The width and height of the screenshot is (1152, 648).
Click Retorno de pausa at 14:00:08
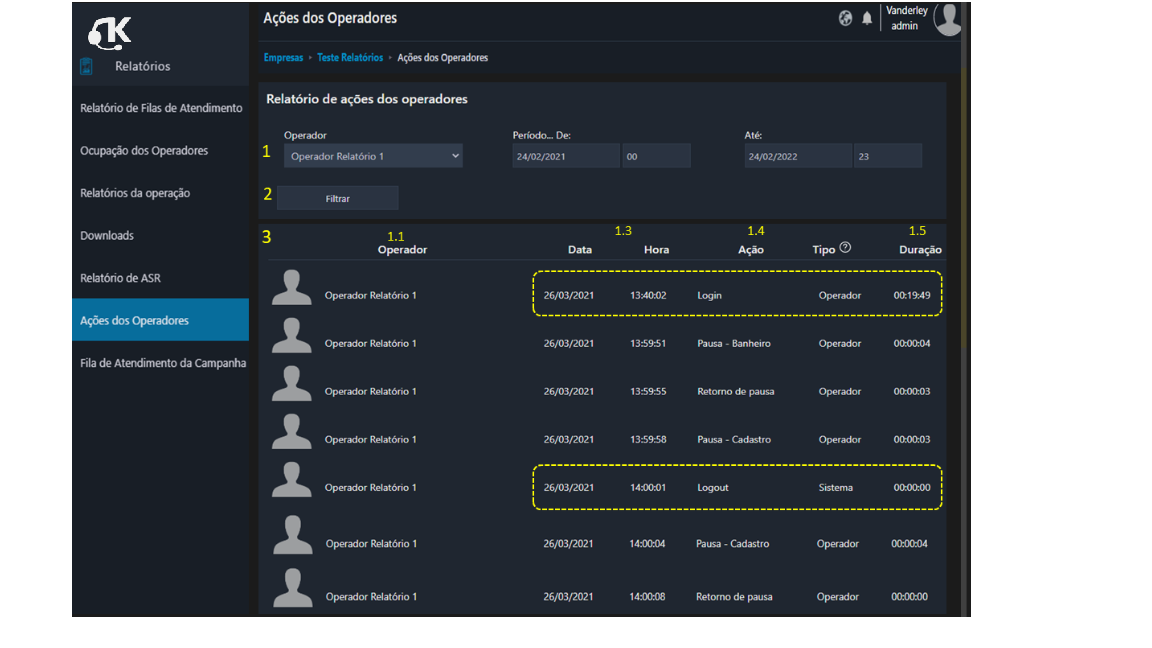pos(734,597)
